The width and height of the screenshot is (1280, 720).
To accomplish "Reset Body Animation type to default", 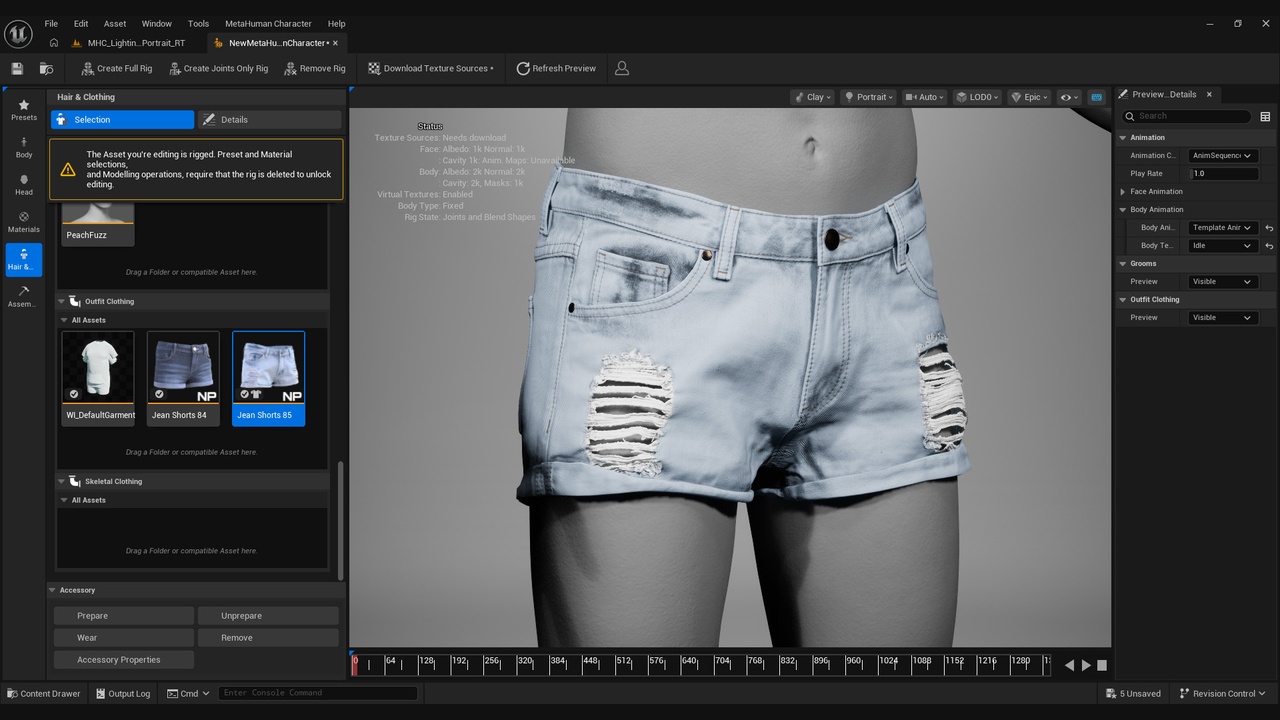I will (1269, 227).
